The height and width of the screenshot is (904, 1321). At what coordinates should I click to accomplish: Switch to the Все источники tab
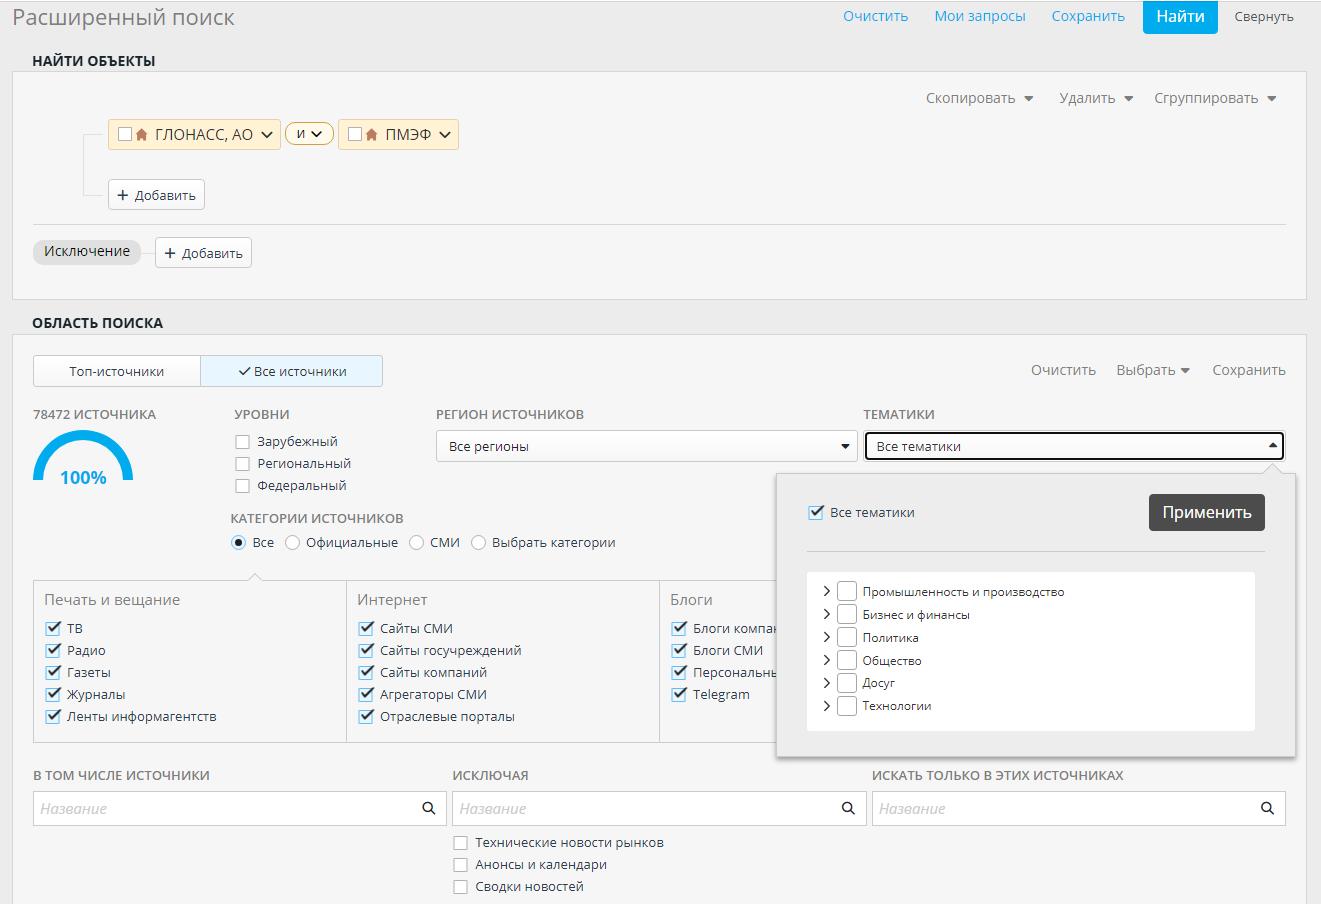click(292, 371)
